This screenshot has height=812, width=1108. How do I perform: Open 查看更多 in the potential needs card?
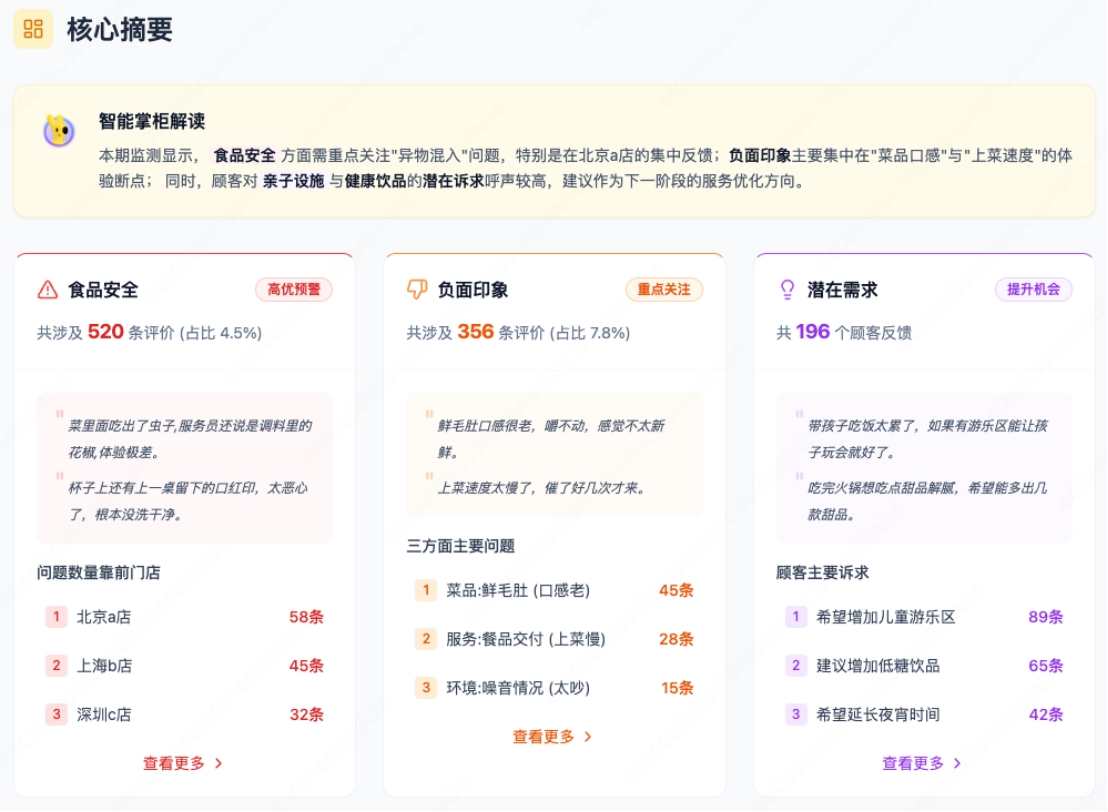pyautogui.click(x=913, y=763)
